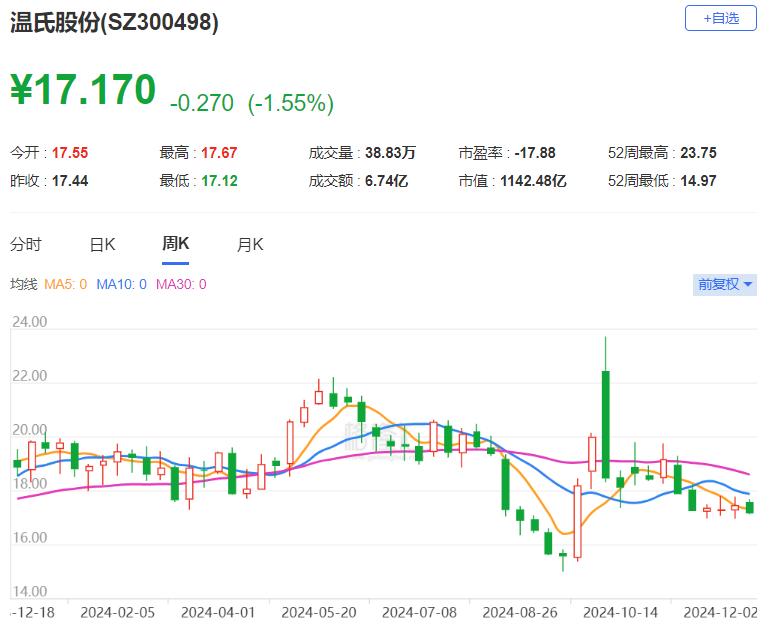This screenshot has height=627, width=778.
Task: Click the price change percentage (-1.55%)
Action: pos(291,103)
